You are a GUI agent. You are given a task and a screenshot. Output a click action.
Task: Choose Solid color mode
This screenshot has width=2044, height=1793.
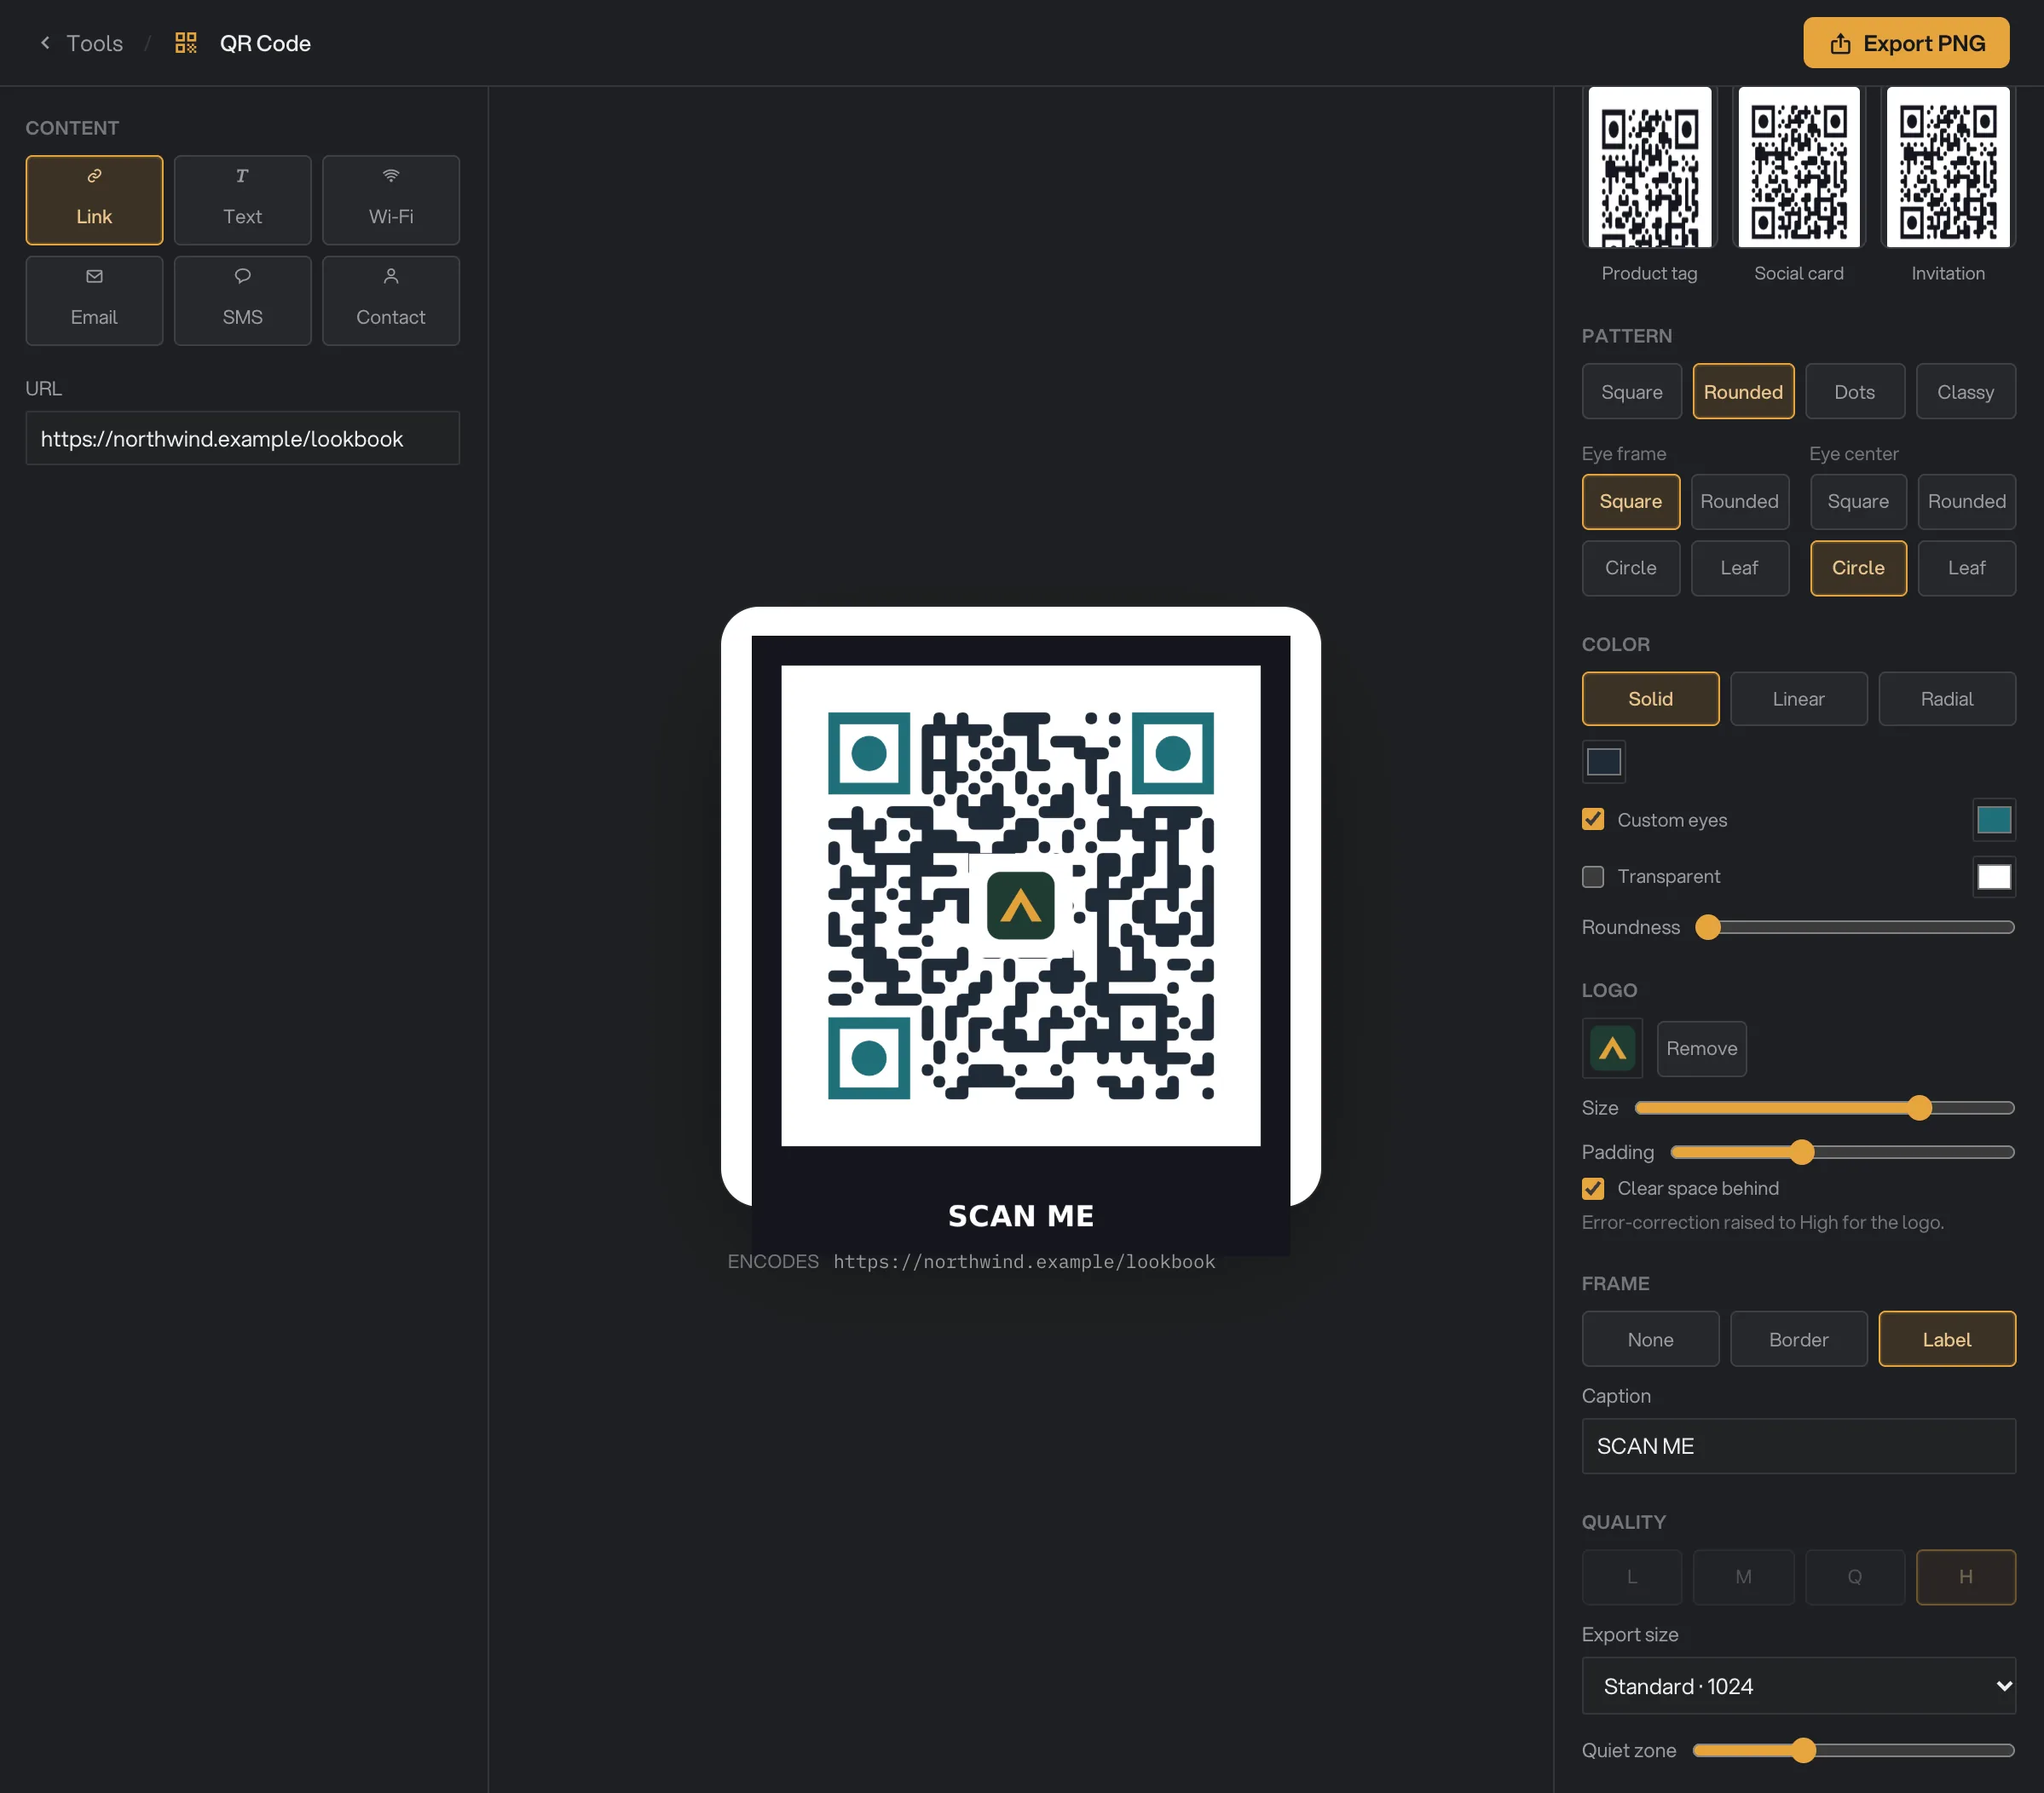point(1650,699)
